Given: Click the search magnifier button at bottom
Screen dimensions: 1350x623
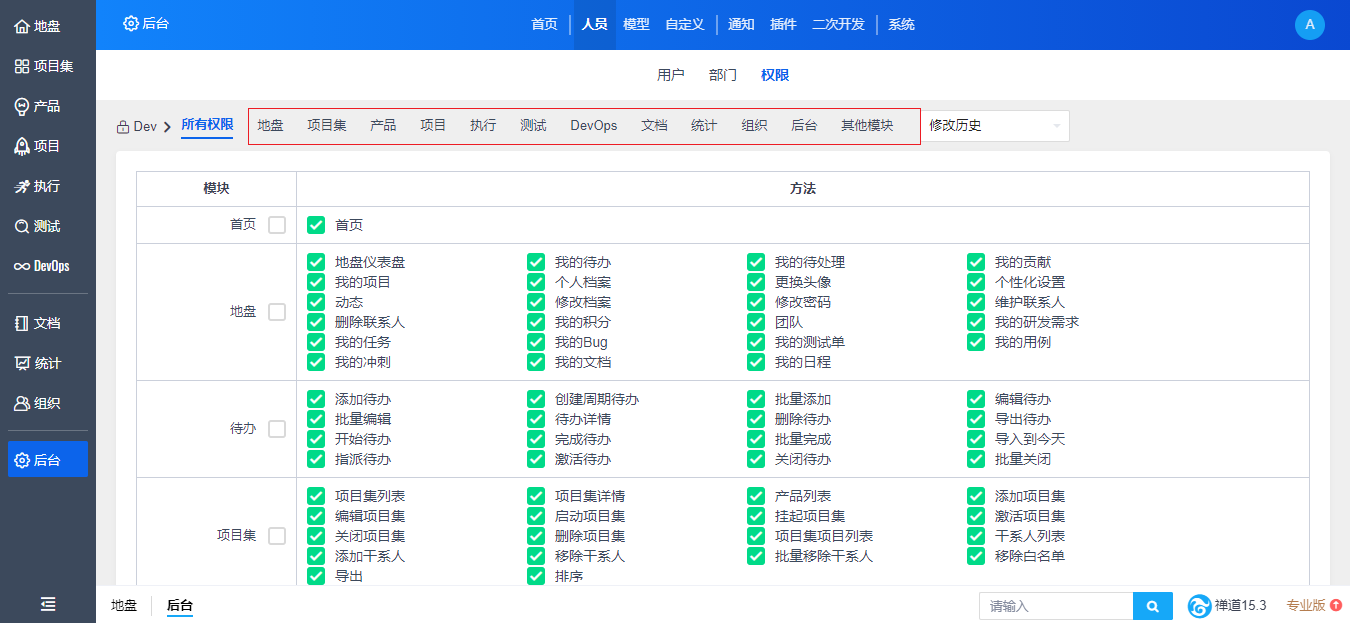Looking at the screenshot, I should tap(1152, 606).
